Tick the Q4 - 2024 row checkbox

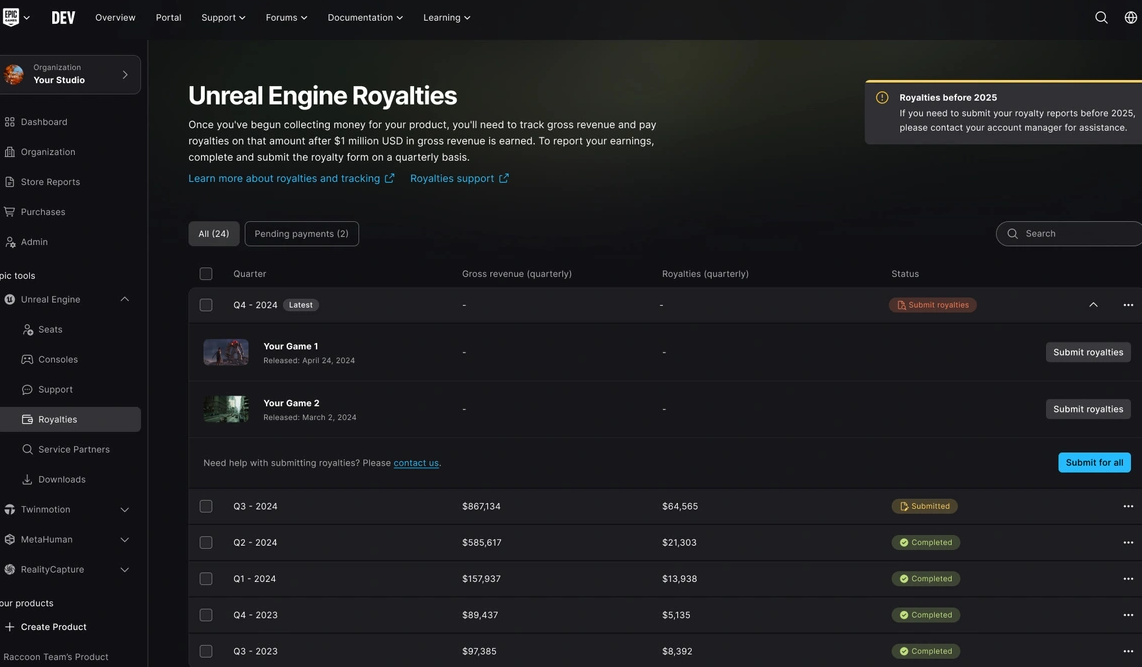pyautogui.click(x=206, y=305)
